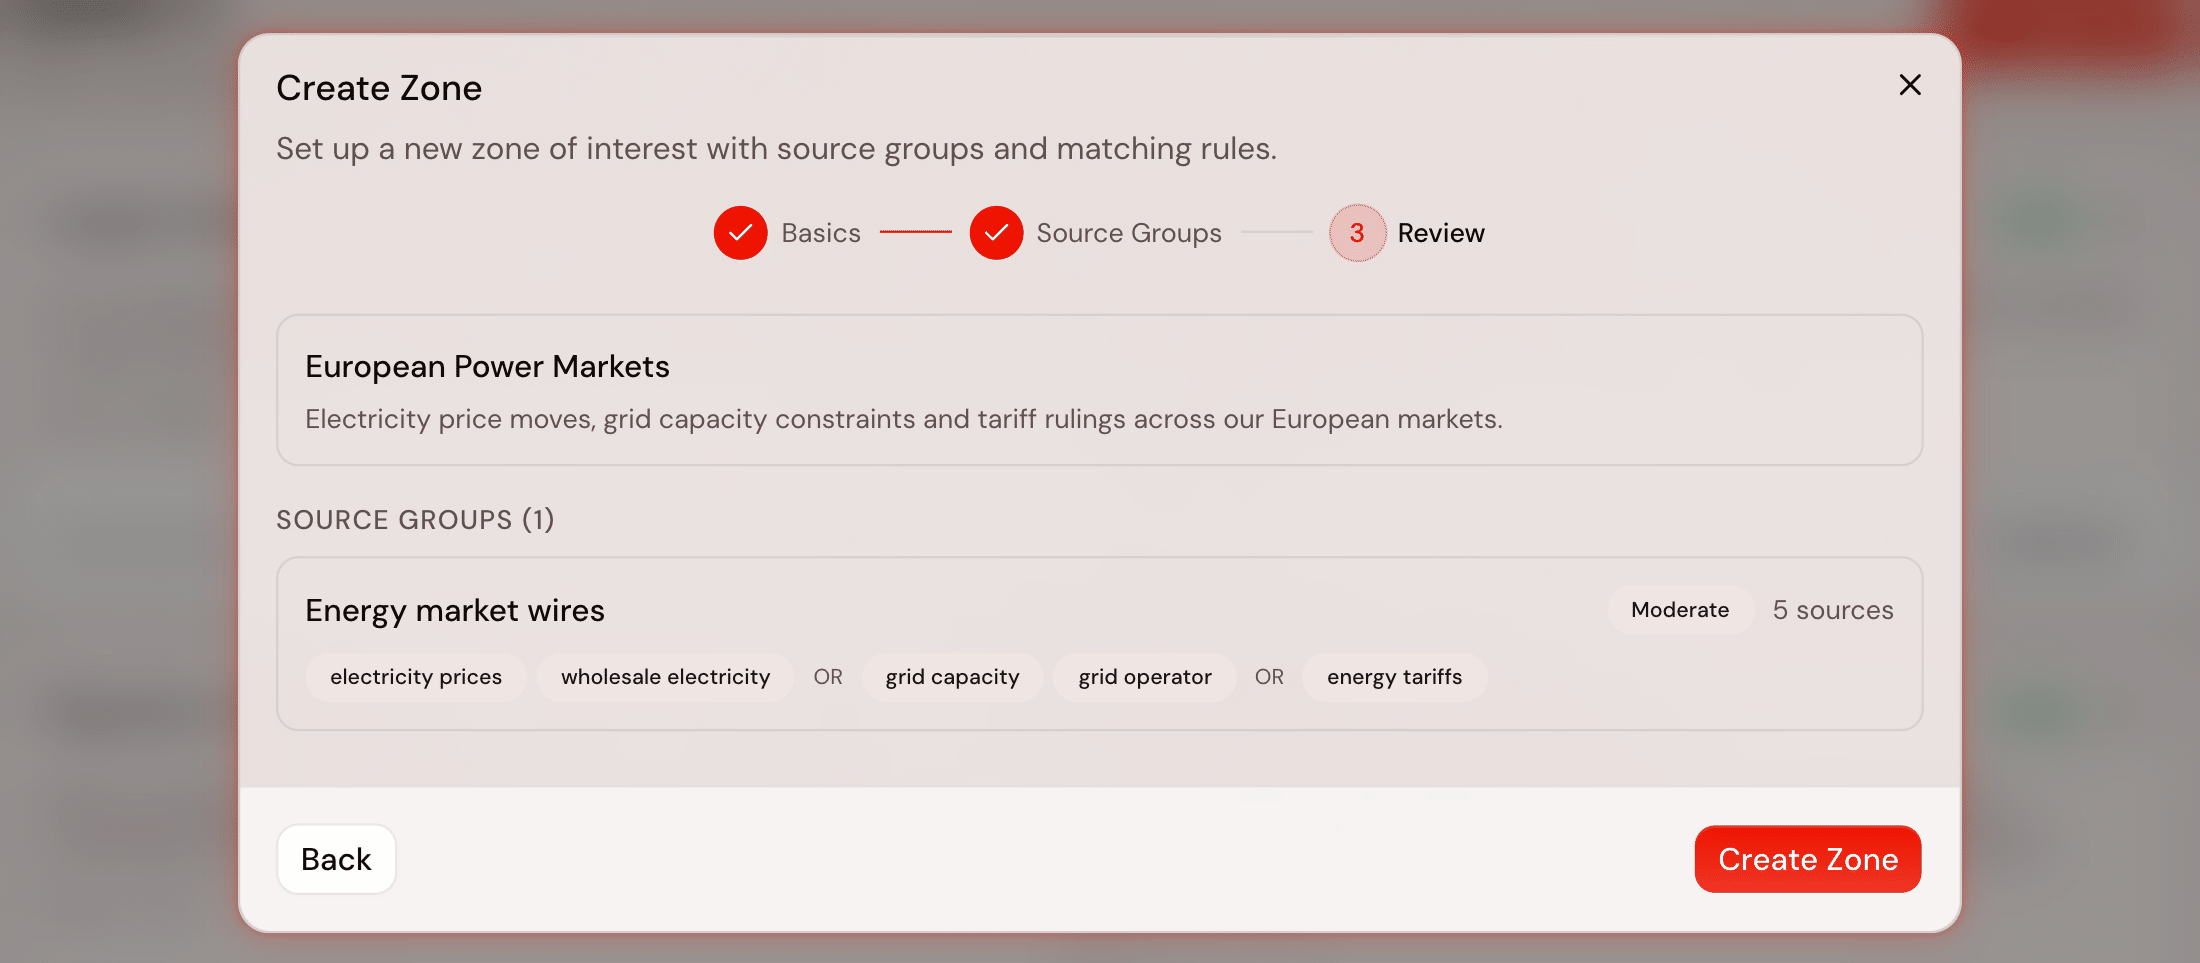Click the wholesale electricity keyword chip

point(666,677)
